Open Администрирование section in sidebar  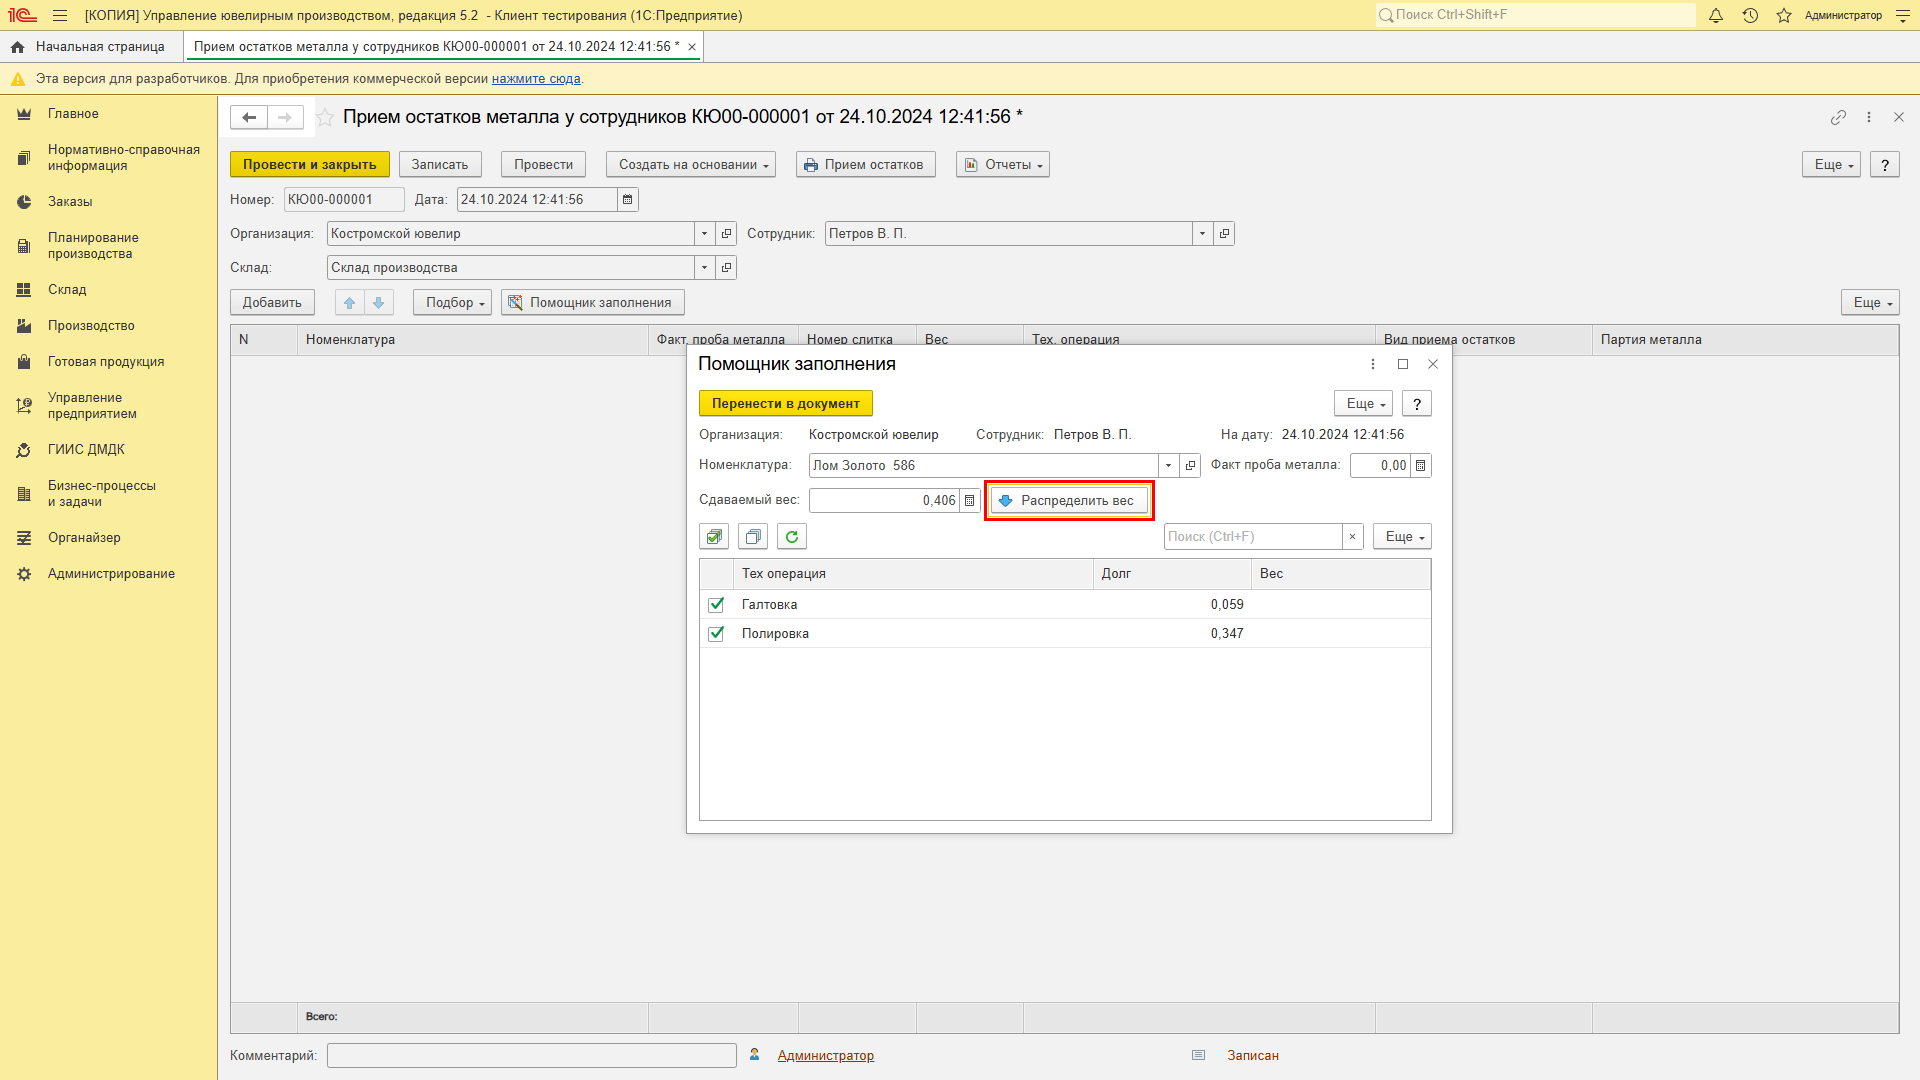[111, 574]
